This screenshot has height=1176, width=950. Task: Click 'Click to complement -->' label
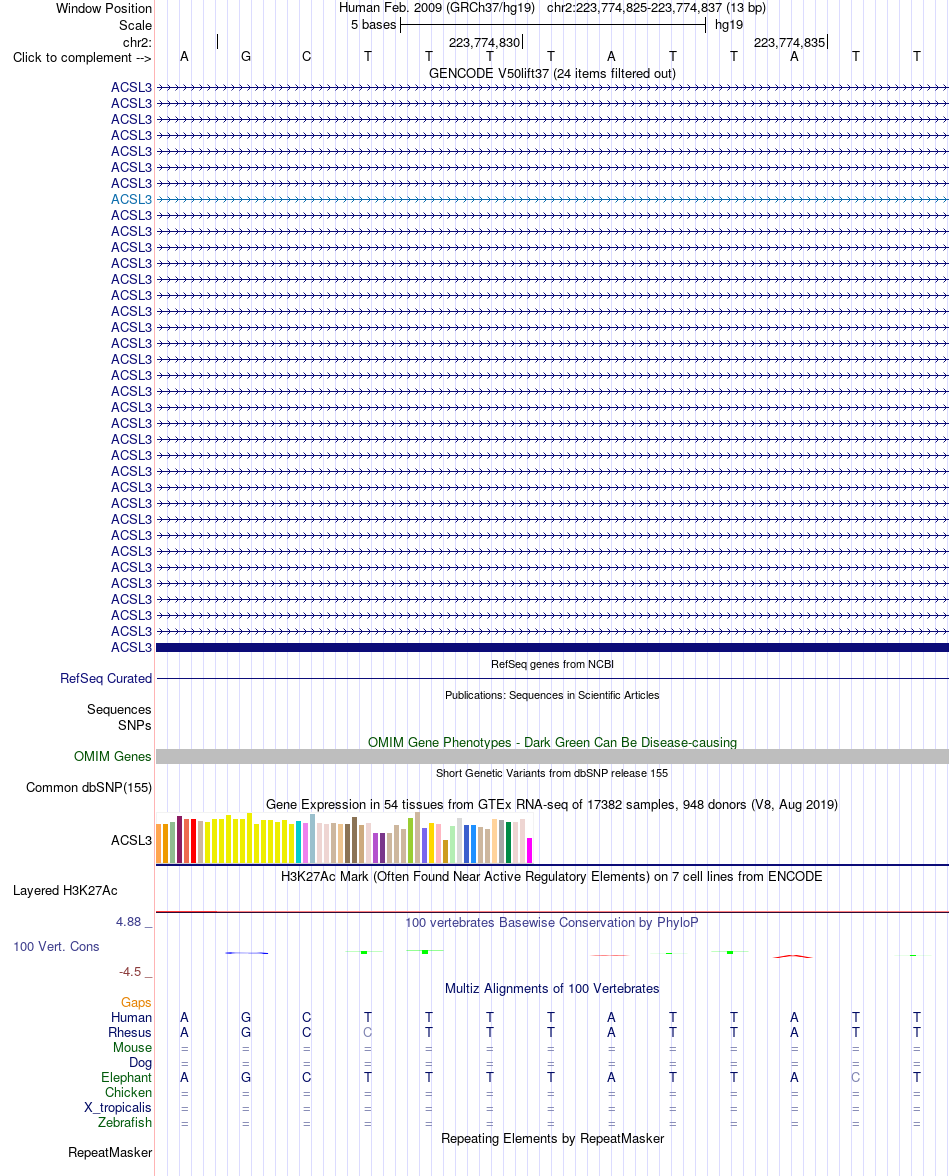pos(82,58)
